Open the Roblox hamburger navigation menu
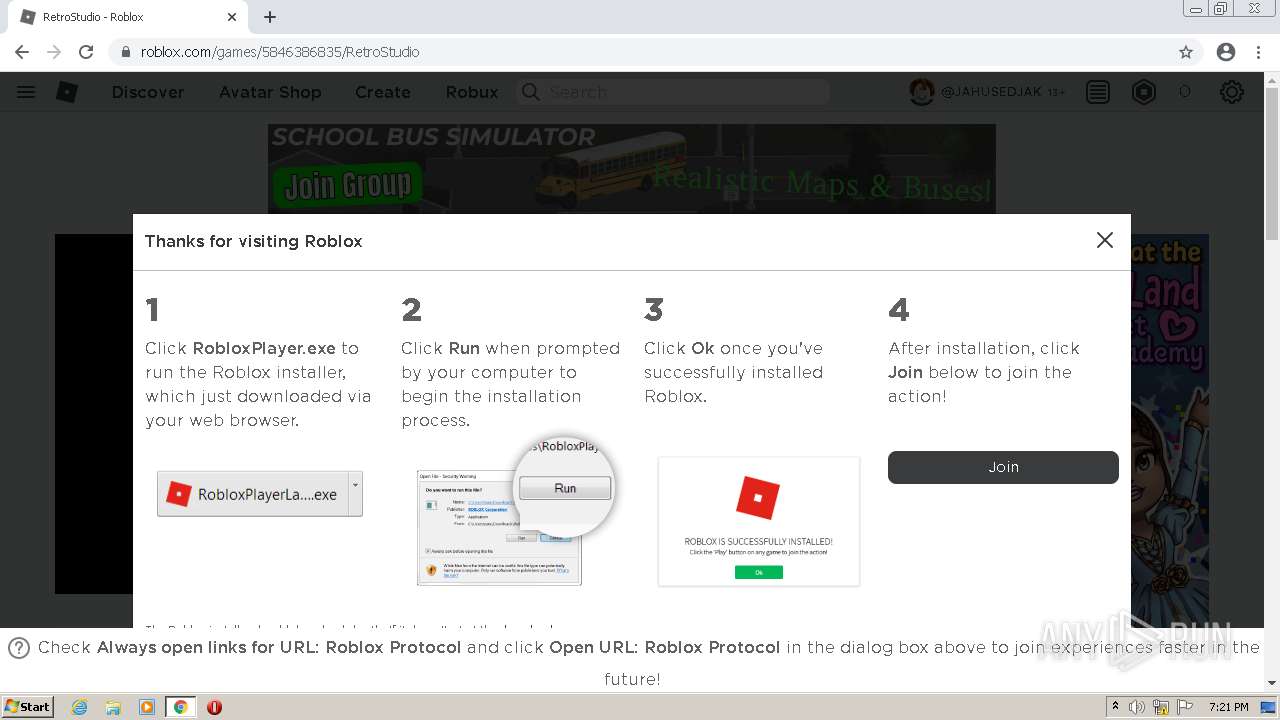Viewport: 1280px width, 720px height. (26, 92)
